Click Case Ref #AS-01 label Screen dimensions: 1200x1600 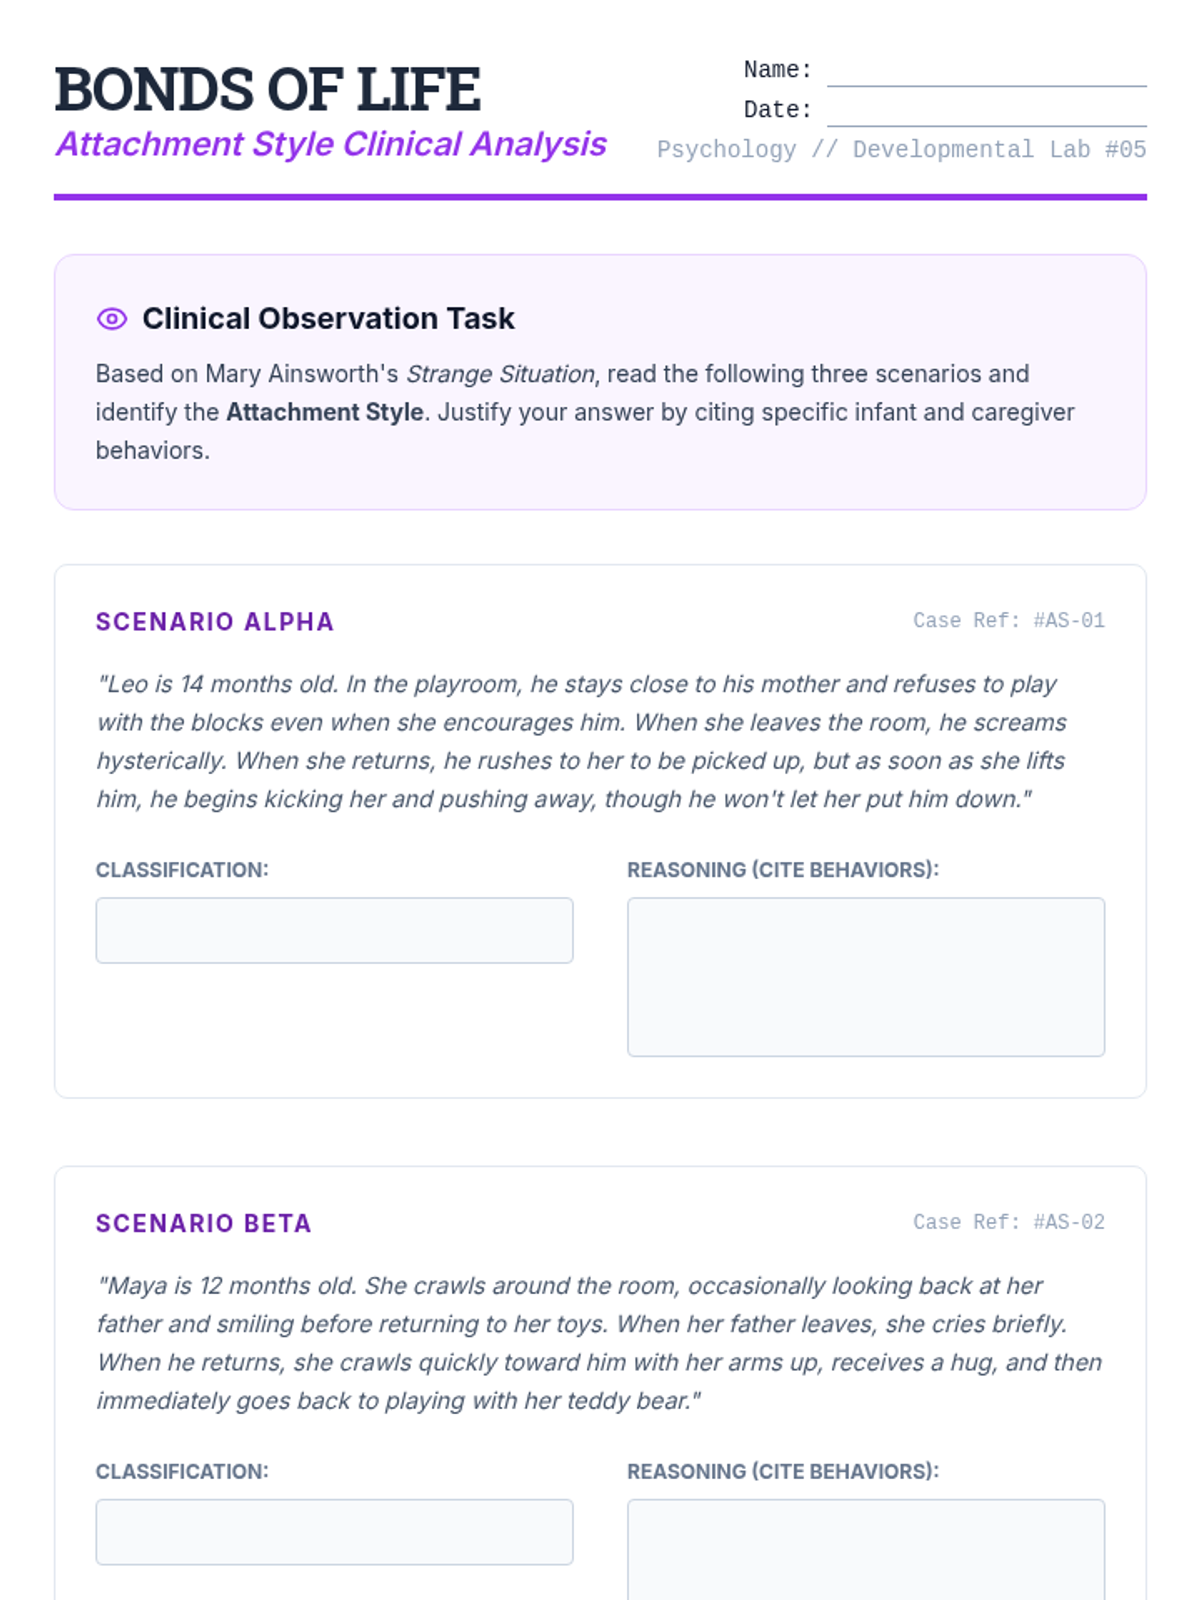(x=1009, y=621)
